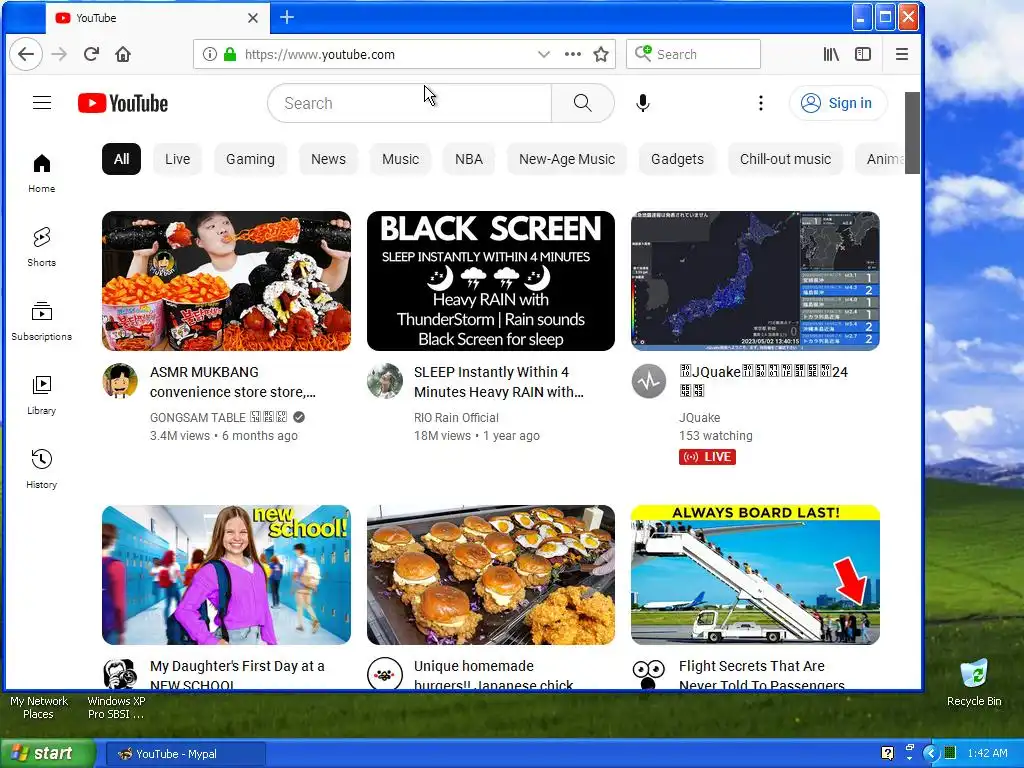Open the browser Library icon
The width and height of the screenshot is (1024, 768).
(831, 54)
